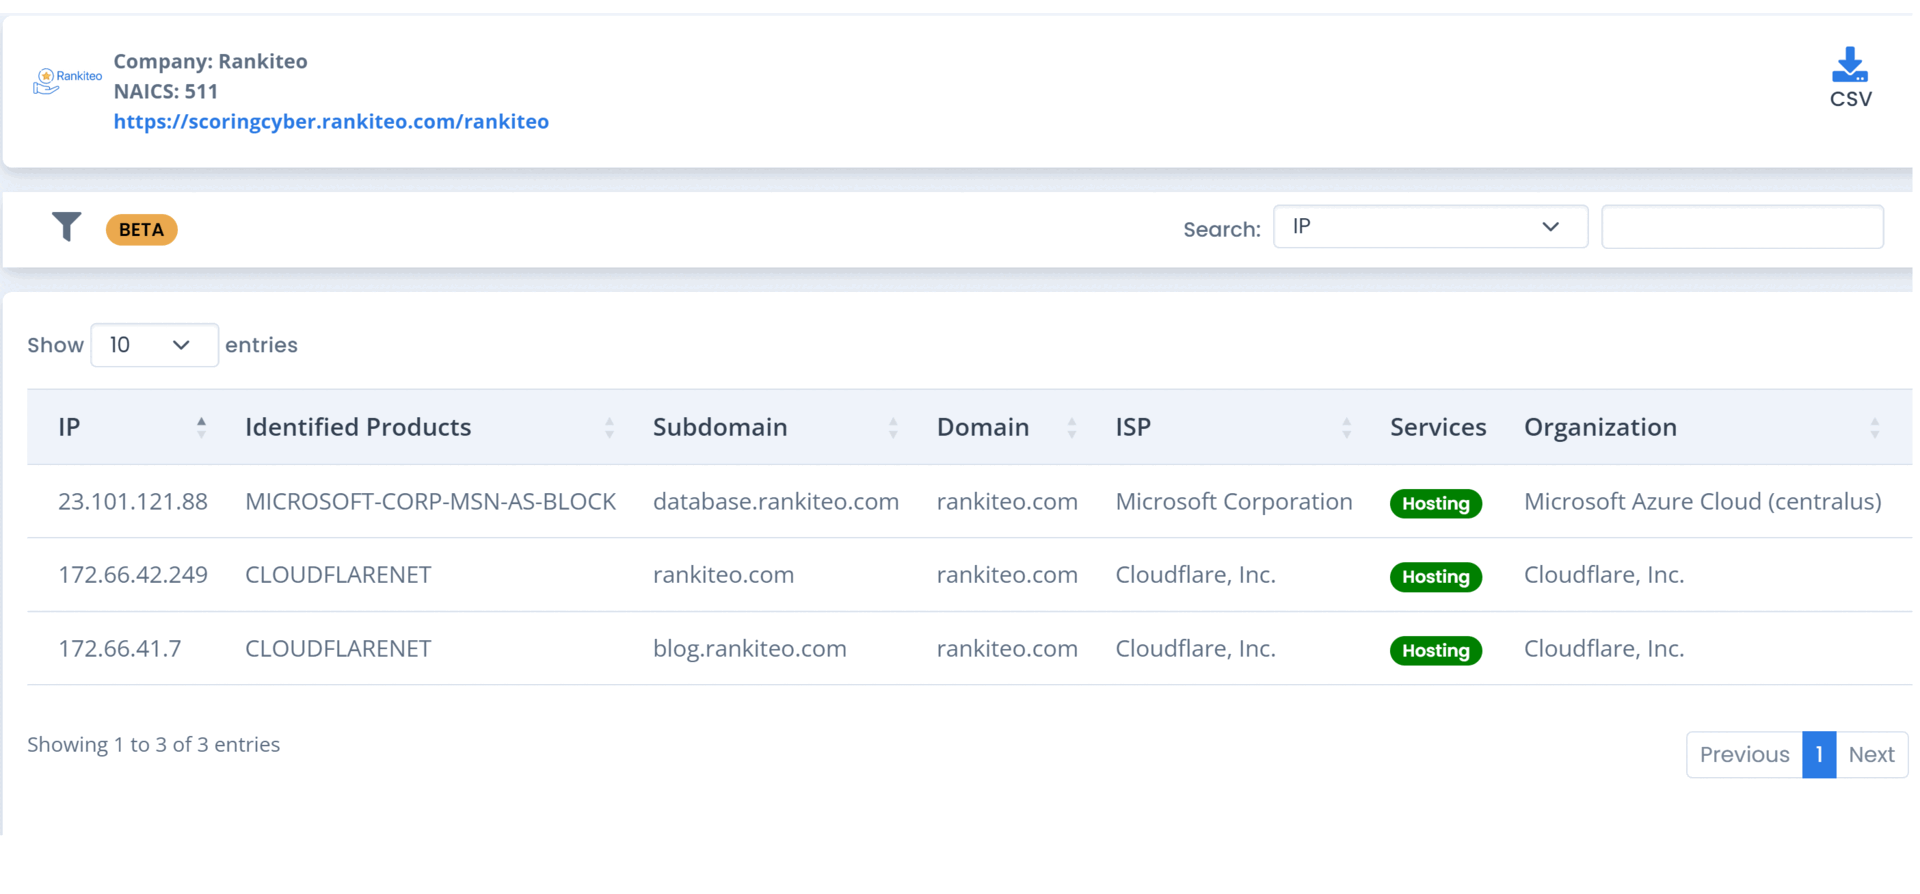1920x894 pixels.
Task: Select the 172.66.41.7 IP address cell
Action: [x=120, y=649]
